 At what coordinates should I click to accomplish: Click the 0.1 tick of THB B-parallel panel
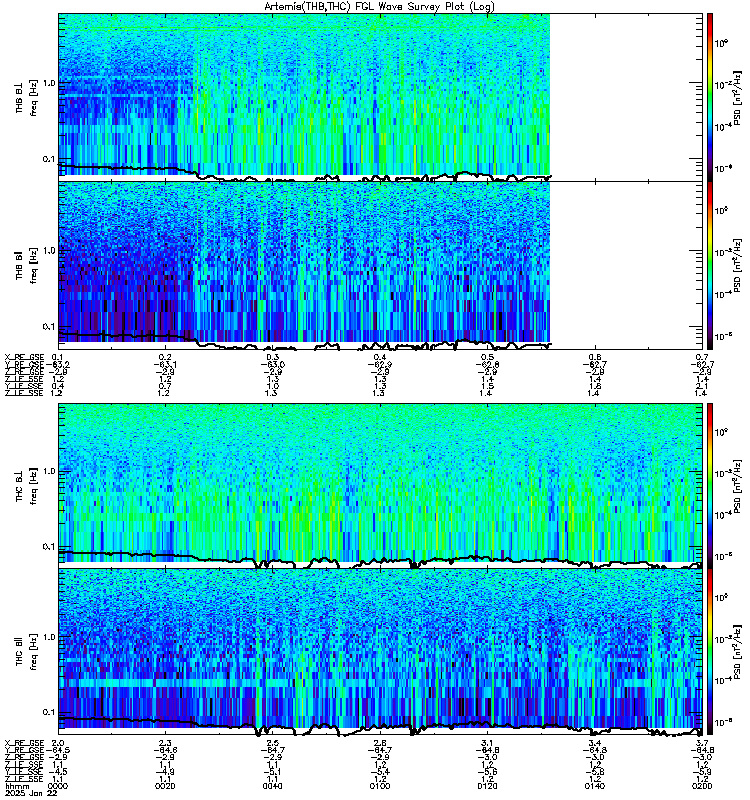tap(49, 327)
